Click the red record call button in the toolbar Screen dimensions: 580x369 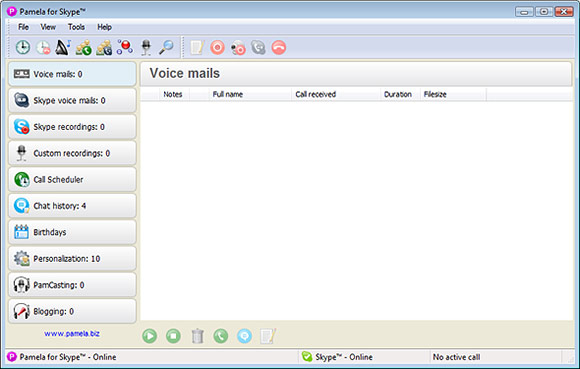218,48
